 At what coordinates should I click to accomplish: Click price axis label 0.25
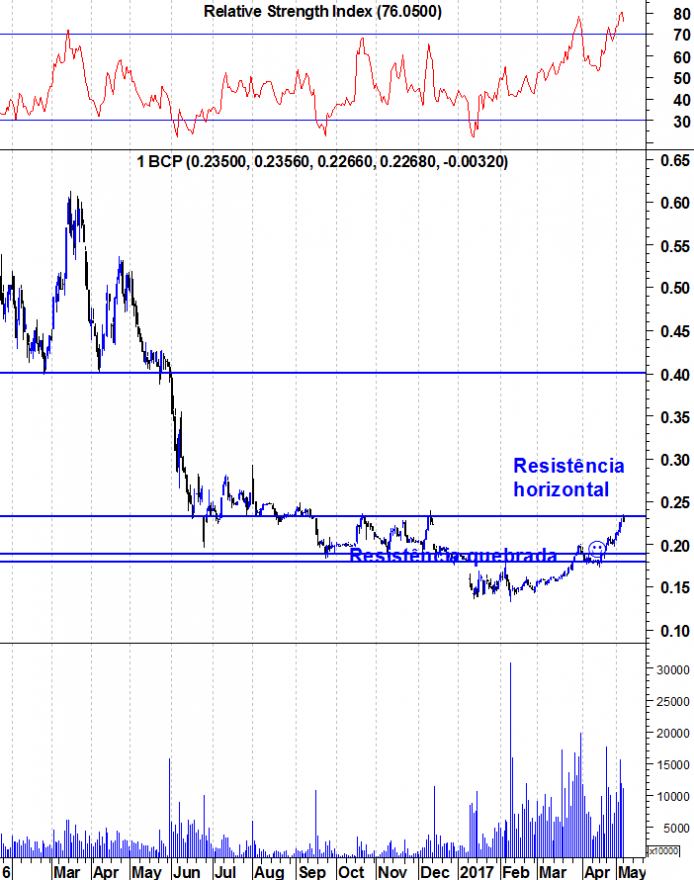tap(675, 503)
